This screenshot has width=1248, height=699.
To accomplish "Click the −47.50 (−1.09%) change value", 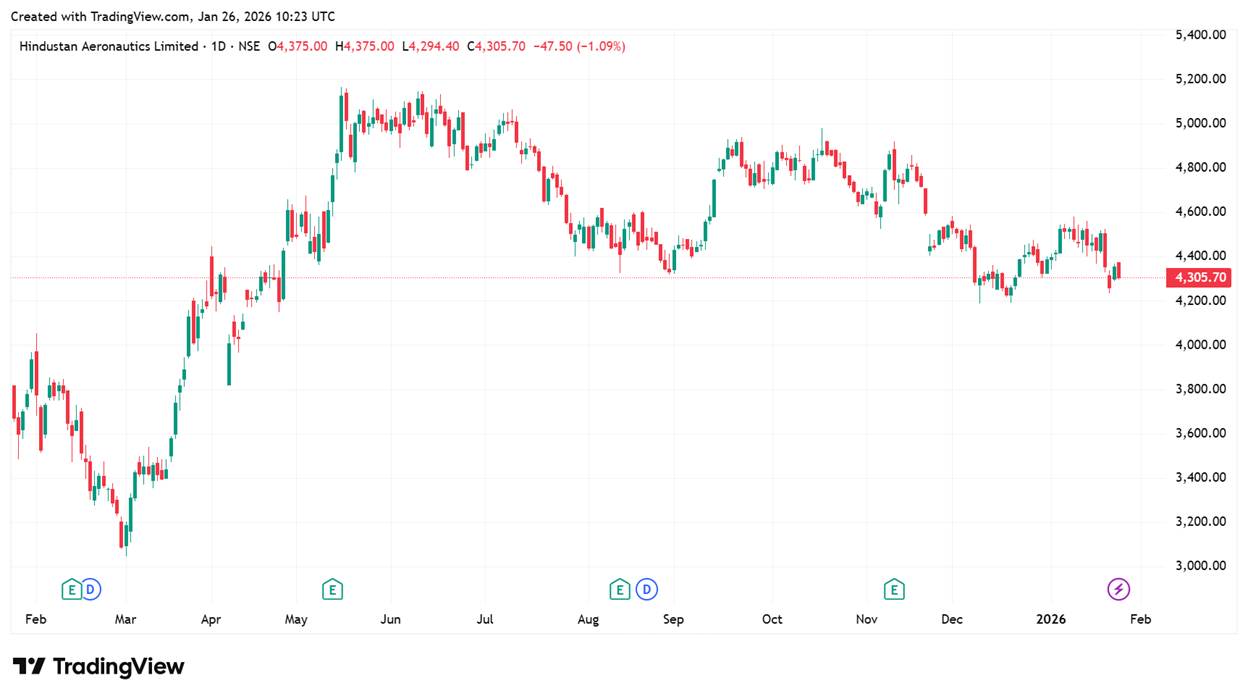I will click(x=580, y=46).
